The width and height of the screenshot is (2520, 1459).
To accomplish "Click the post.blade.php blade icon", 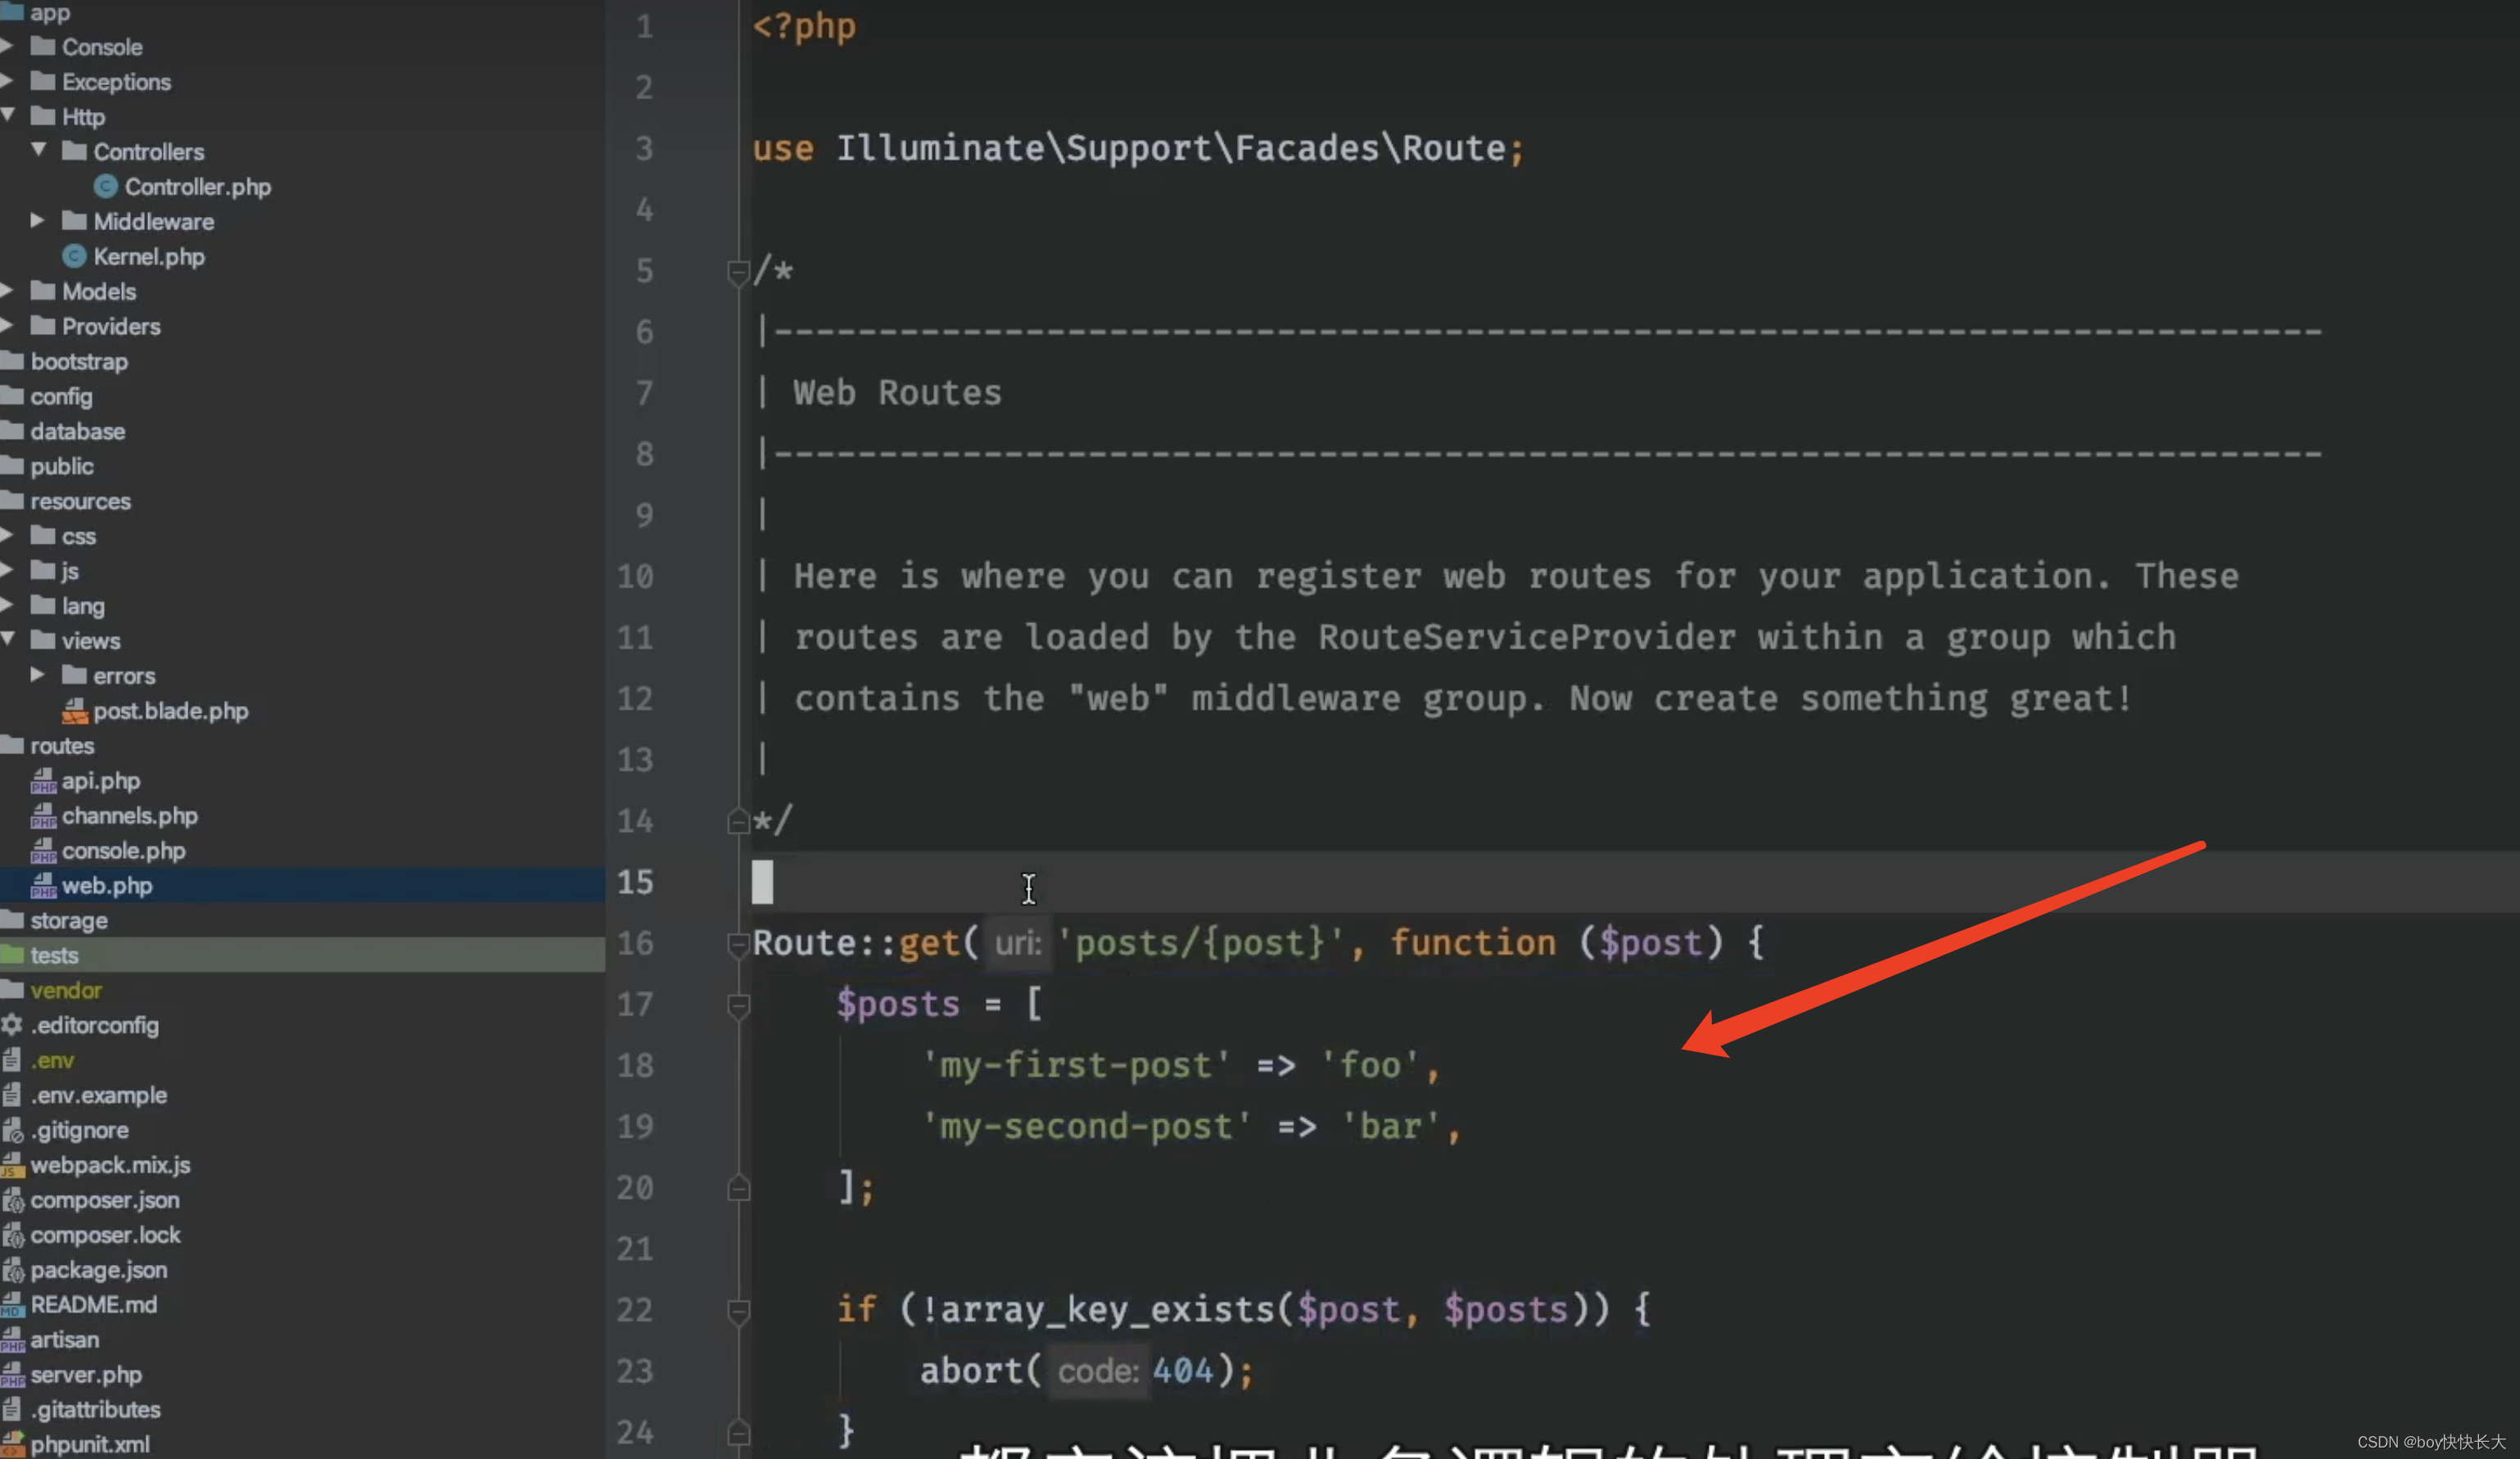I will pos(75,711).
